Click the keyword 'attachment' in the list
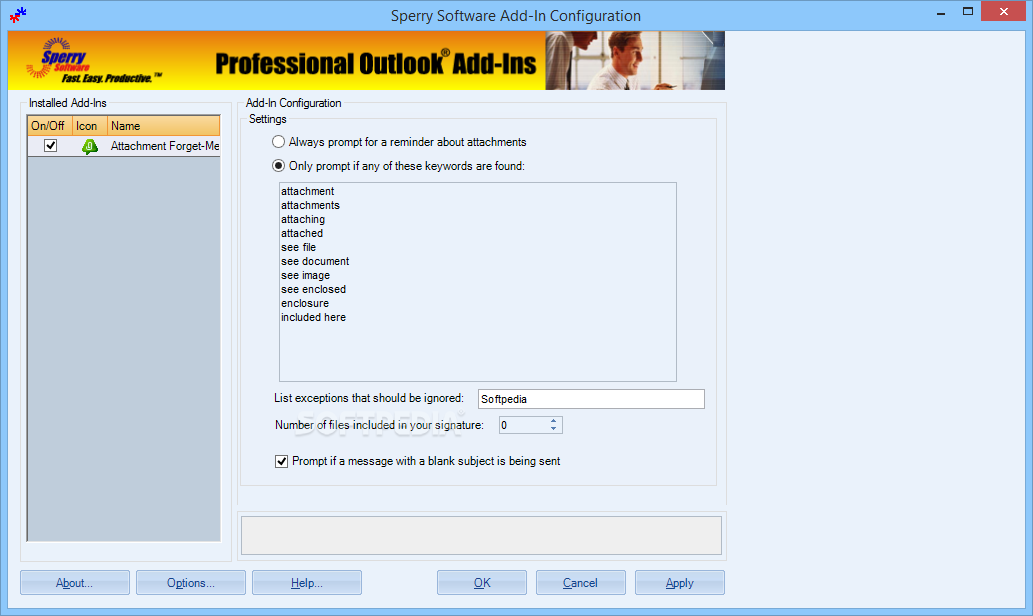The width and height of the screenshot is (1033, 616). 308,191
